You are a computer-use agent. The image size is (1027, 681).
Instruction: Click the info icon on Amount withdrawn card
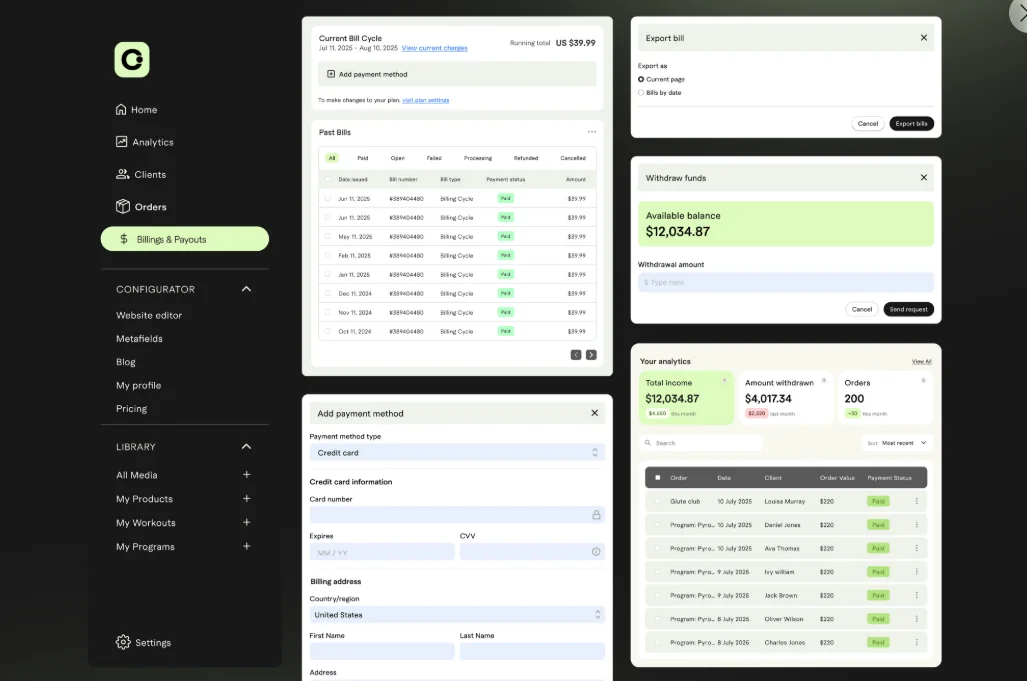824,380
